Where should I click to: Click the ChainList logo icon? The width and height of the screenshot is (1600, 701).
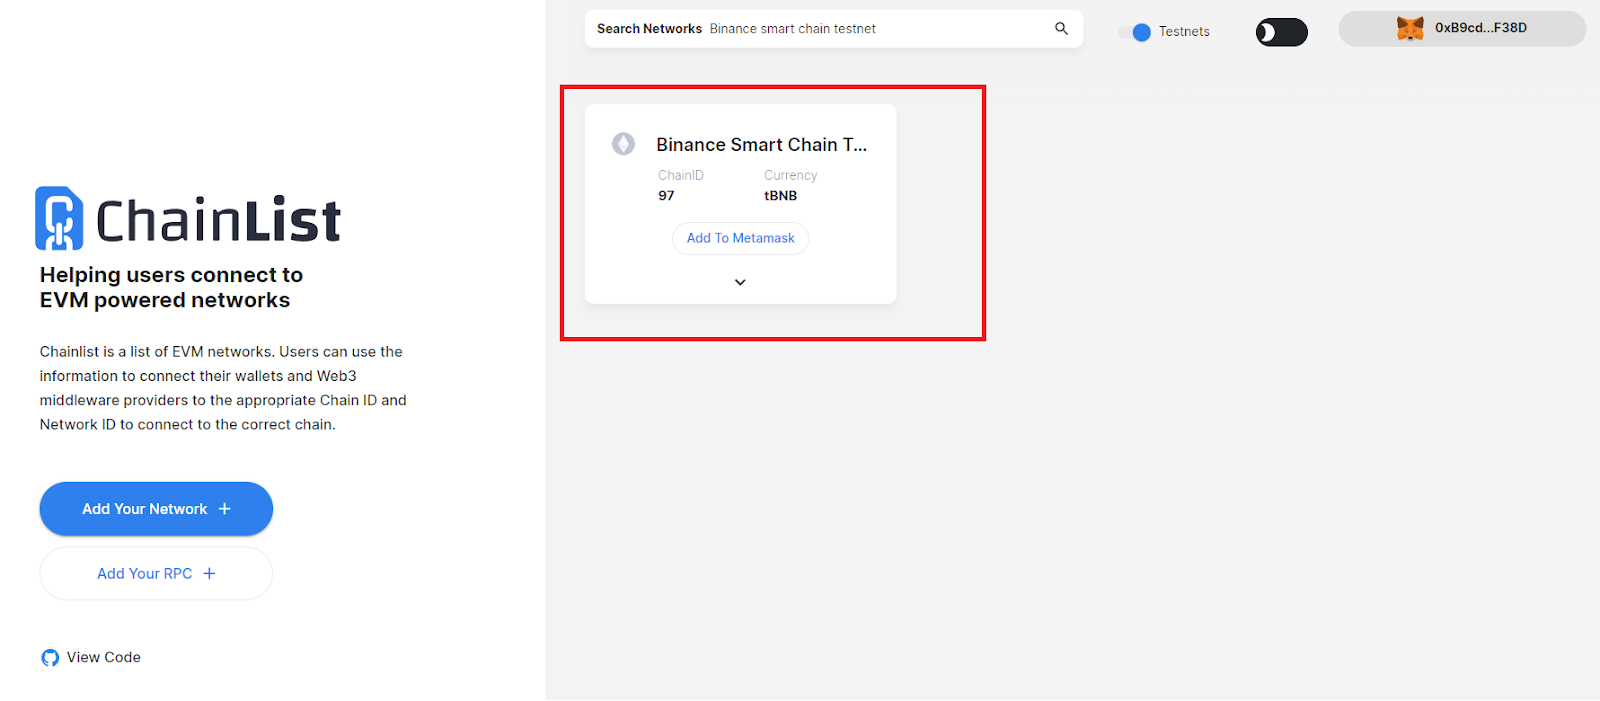(x=59, y=218)
